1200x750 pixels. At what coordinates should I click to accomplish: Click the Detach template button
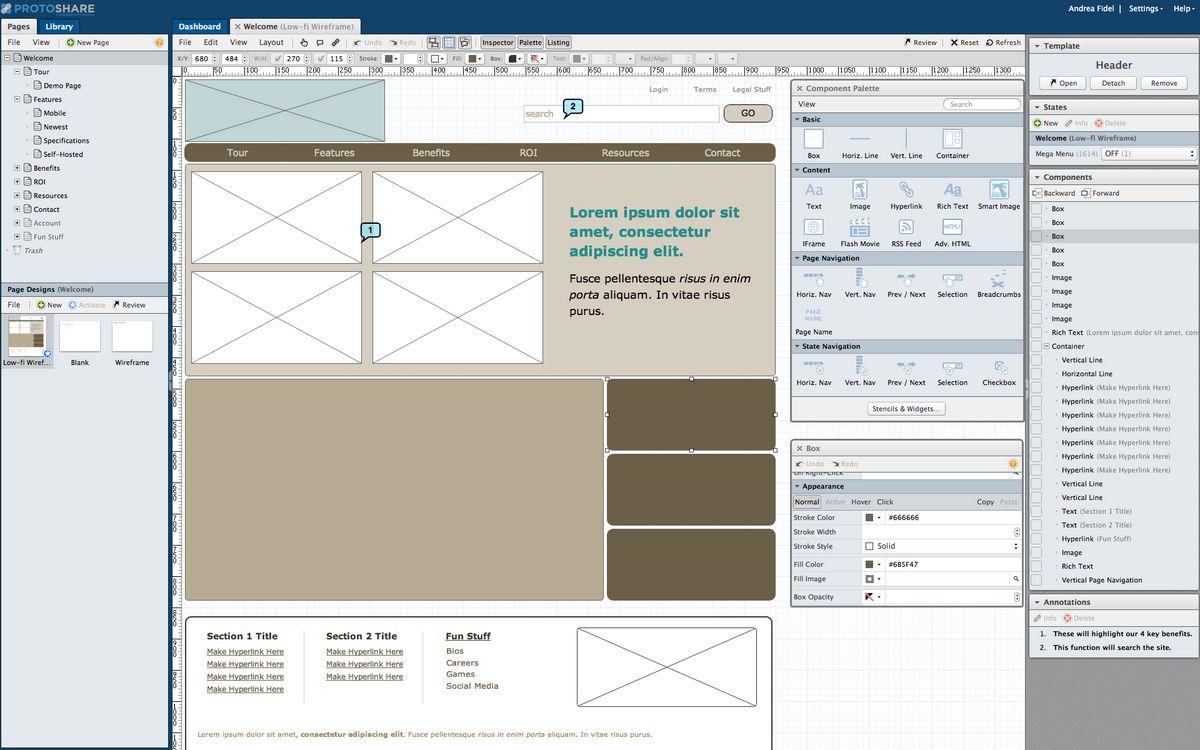(x=1113, y=83)
